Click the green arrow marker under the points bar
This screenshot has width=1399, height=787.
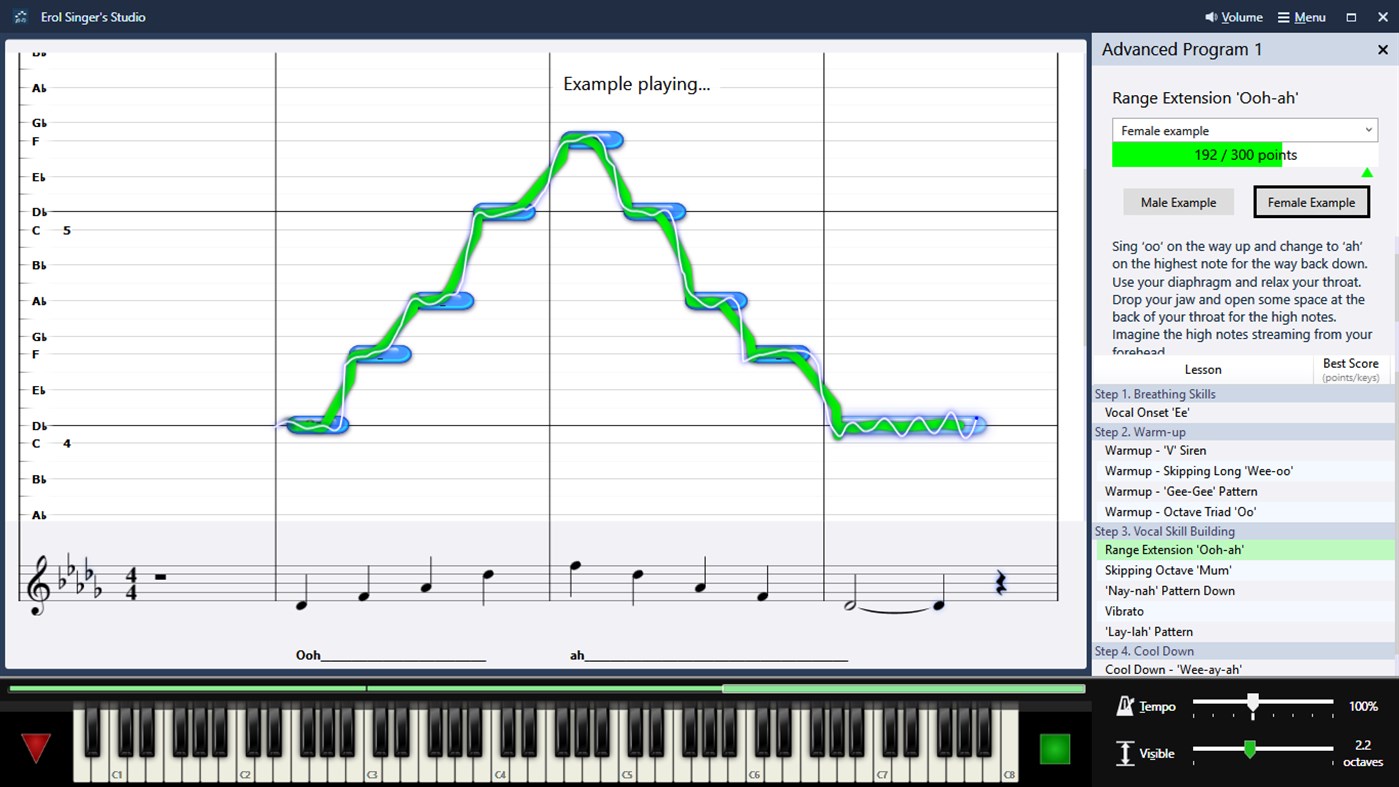pyautogui.click(x=1367, y=172)
